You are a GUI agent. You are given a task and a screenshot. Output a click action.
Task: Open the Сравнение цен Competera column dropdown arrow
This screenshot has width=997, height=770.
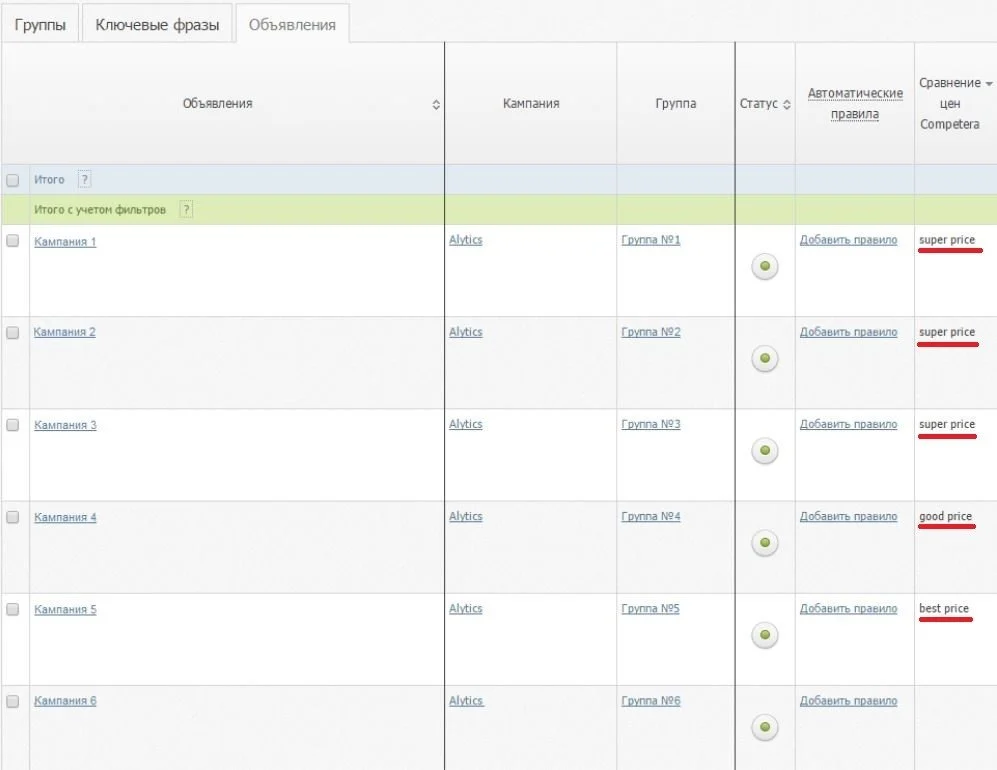tap(989, 84)
